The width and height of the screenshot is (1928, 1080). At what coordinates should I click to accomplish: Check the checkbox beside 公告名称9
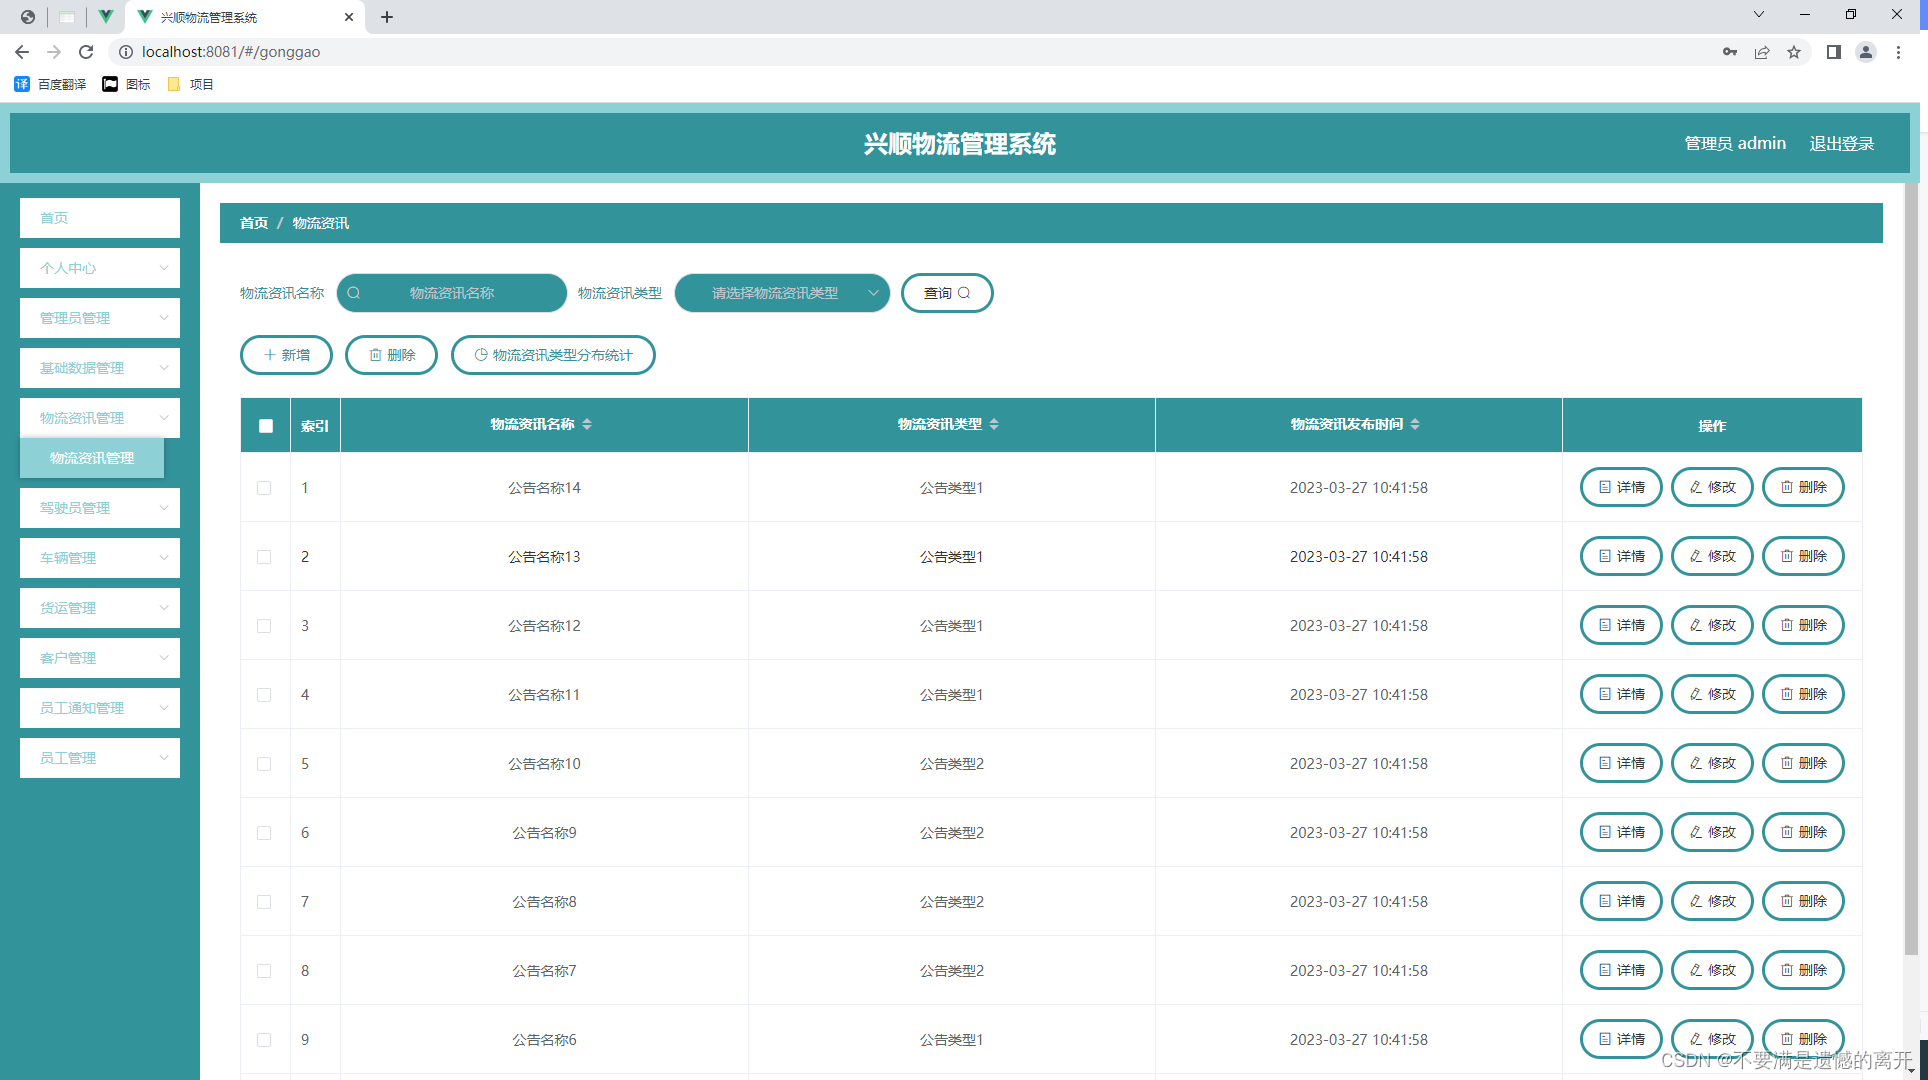click(264, 832)
